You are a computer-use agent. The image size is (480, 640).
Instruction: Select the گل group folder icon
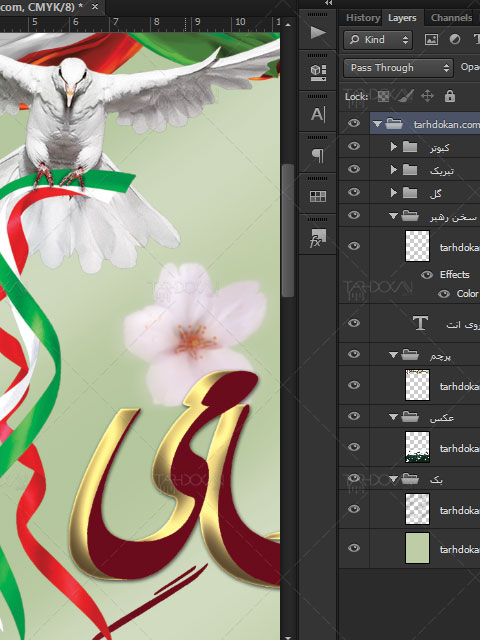[x=410, y=192]
